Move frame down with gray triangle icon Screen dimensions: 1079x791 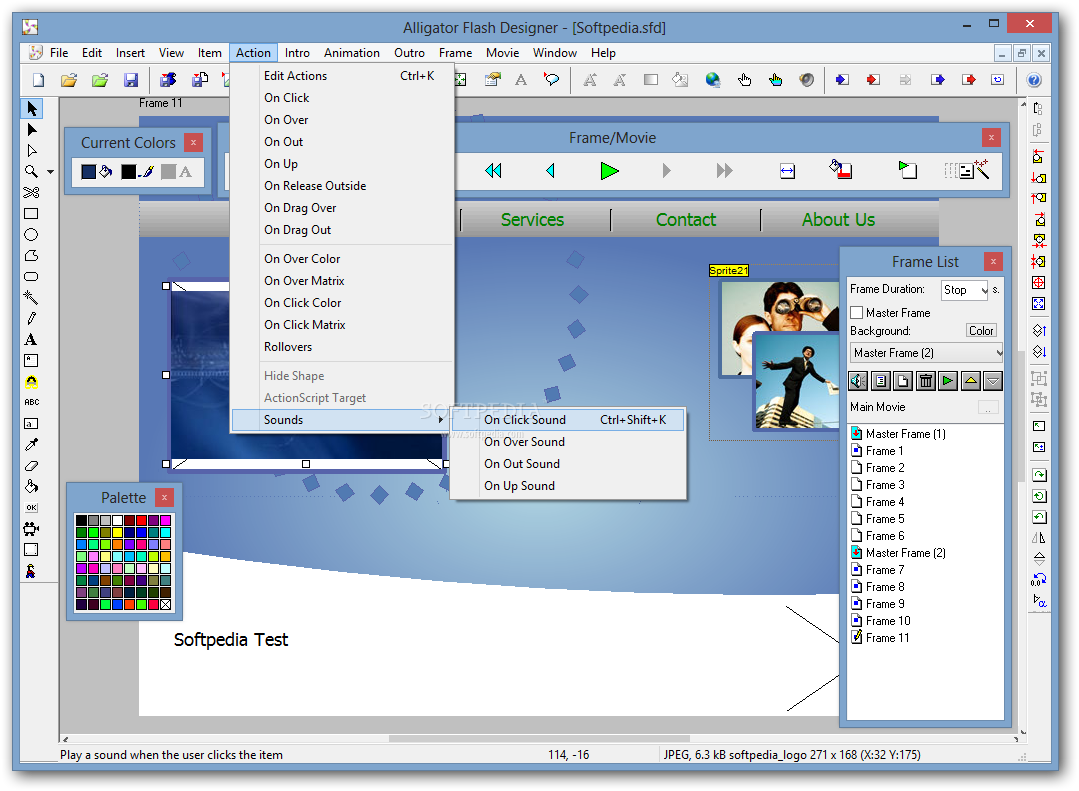tap(992, 381)
